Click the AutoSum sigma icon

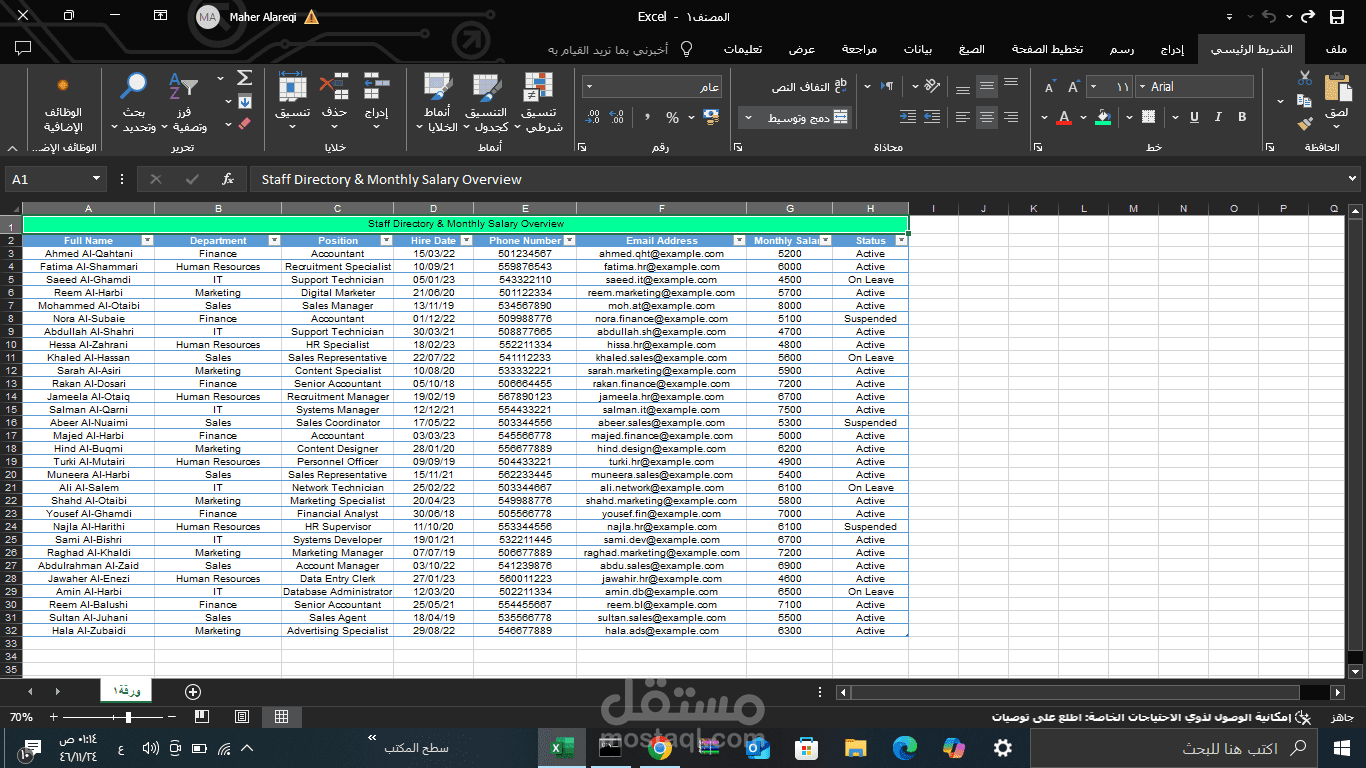244,78
